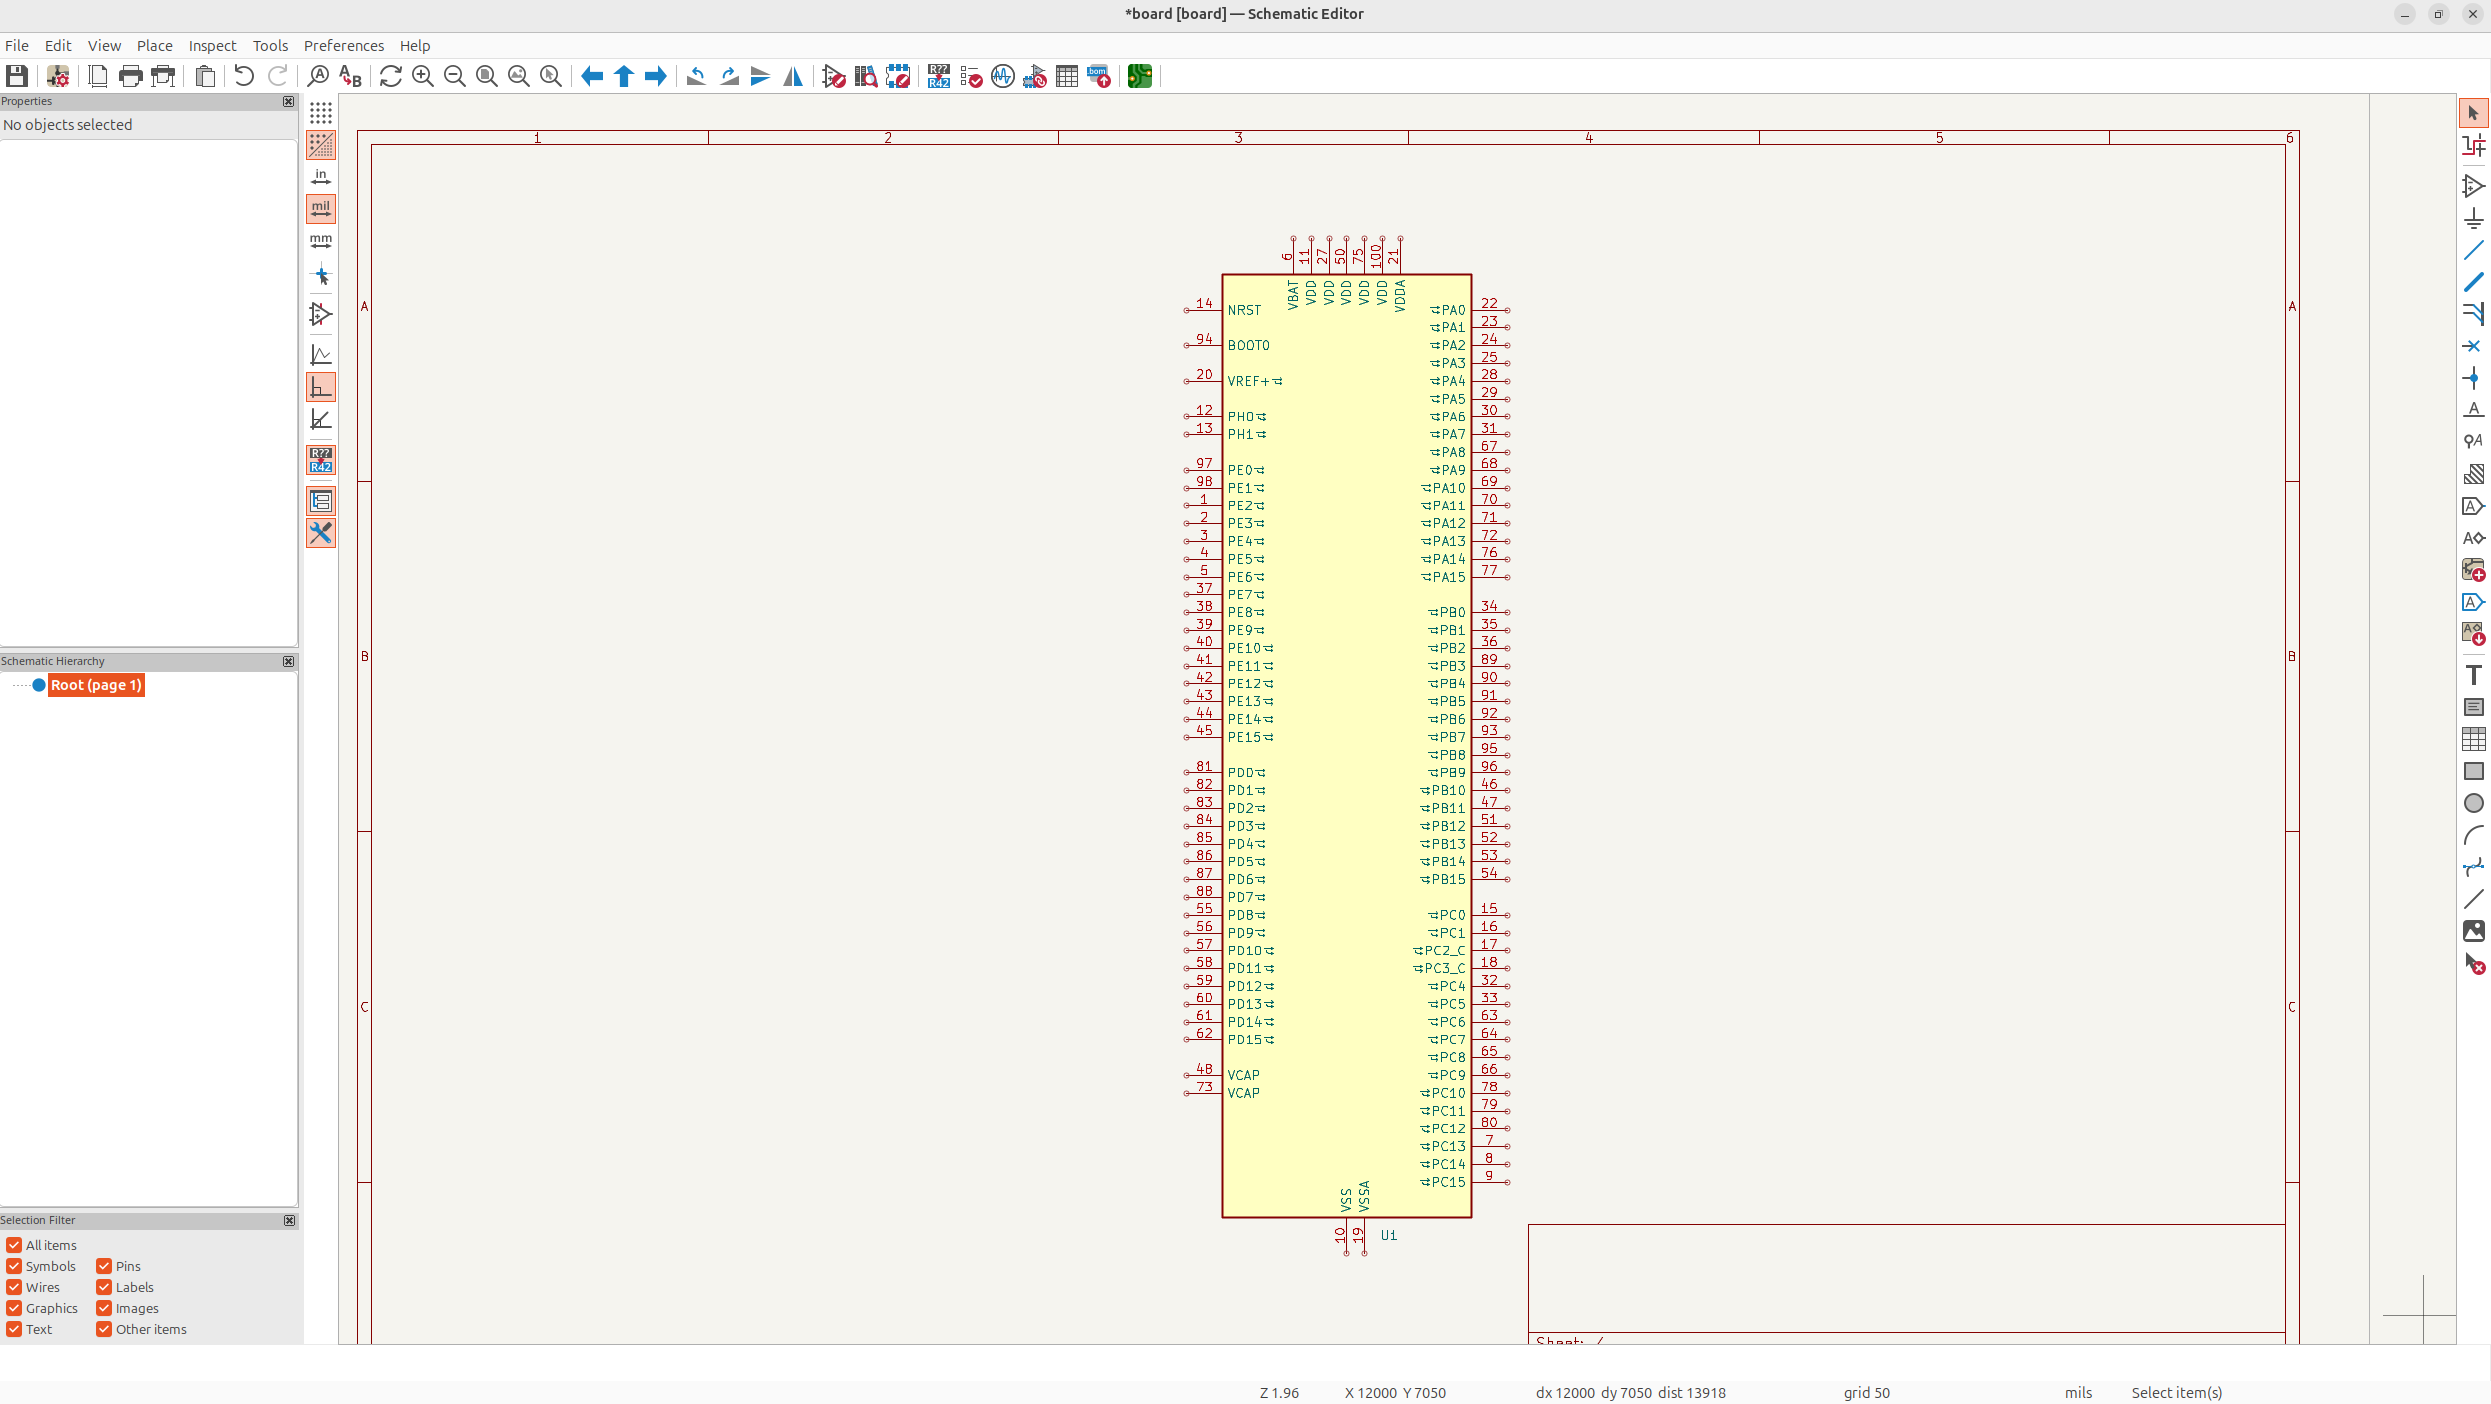Select Root (page 1) hierarchy item
This screenshot has height=1404, width=2491.
click(96, 685)
